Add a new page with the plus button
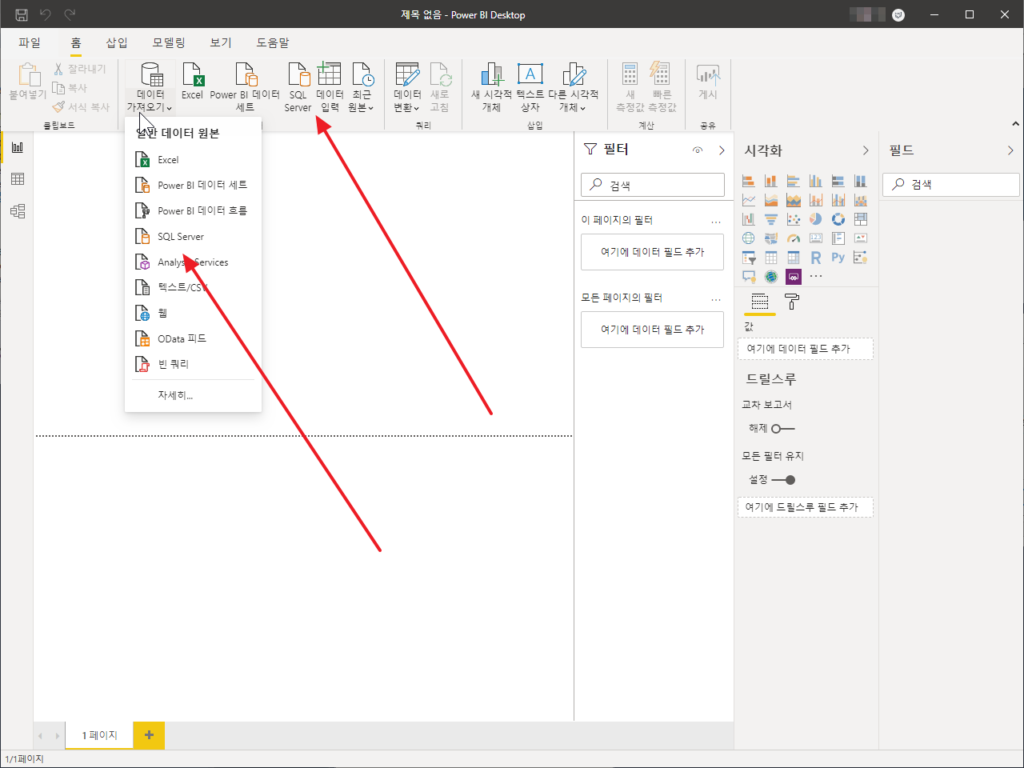The image size is (1024, 768). (148, 735)
